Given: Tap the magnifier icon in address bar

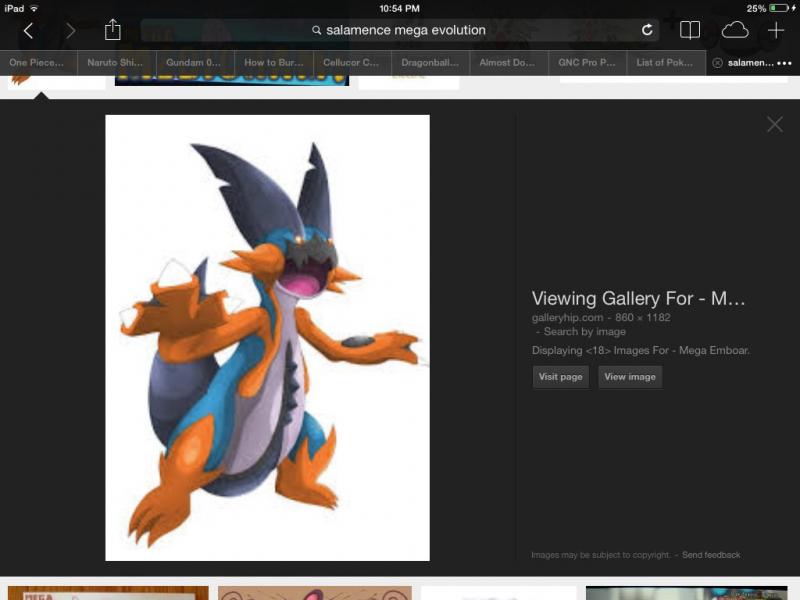Looking at the screenshot, I should (x=317, y=31).
